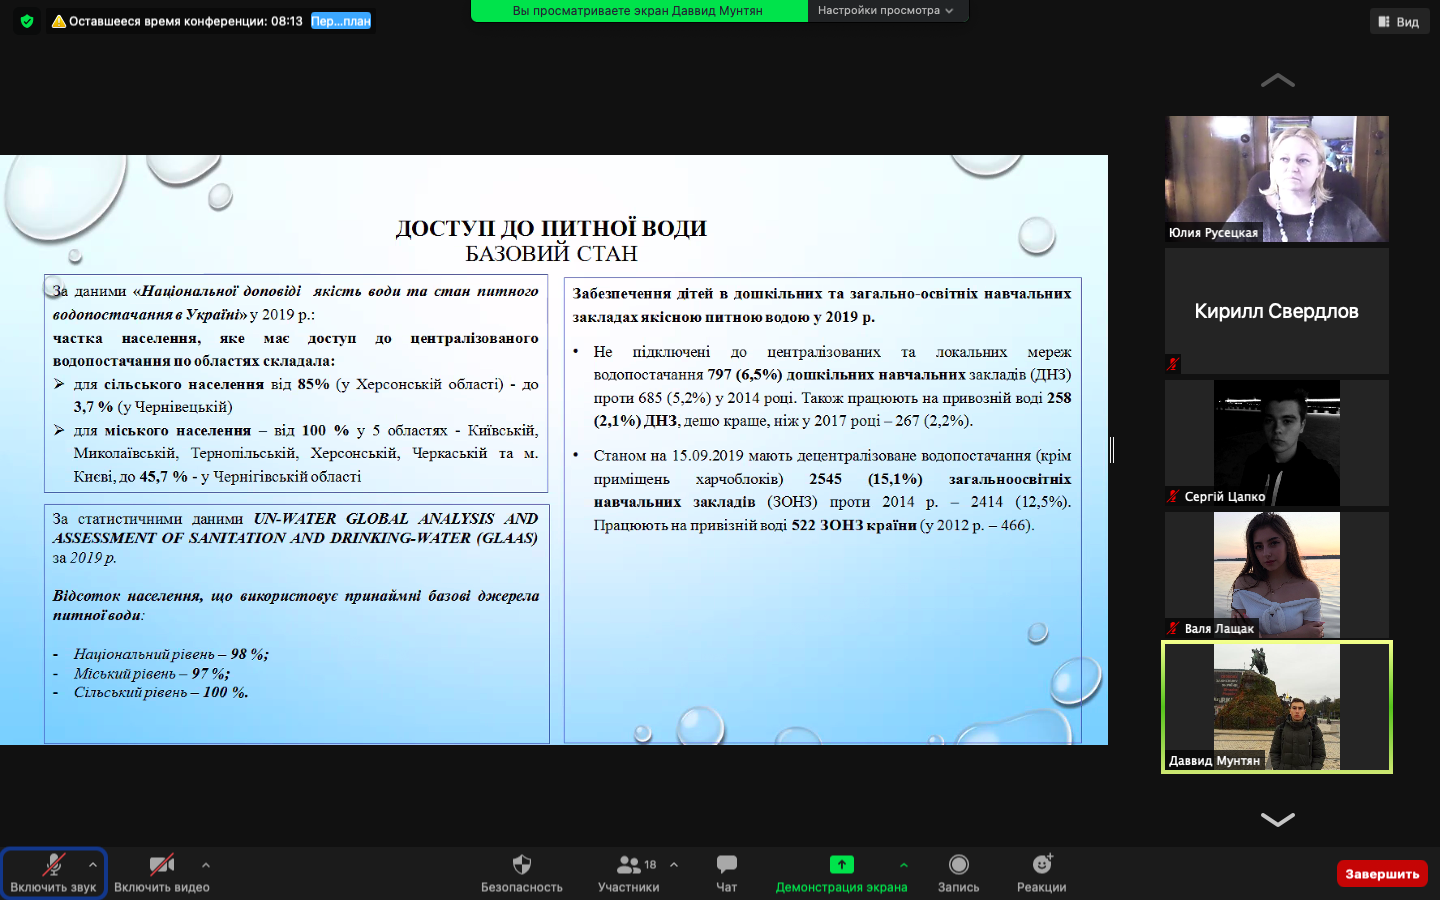This screenshot has width=1440, height=900.
Task: Open the Security shield icon
Action: tap(521, 865)
